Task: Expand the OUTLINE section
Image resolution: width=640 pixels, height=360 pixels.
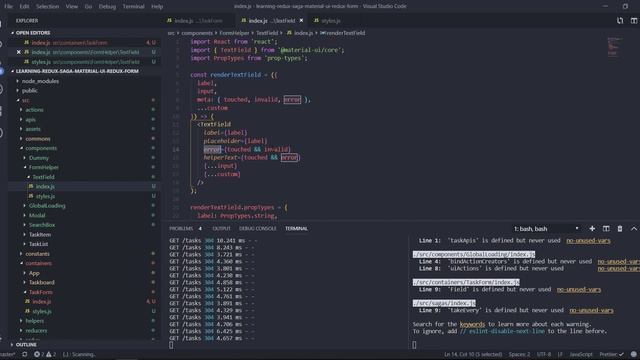Action: tap(26, 344)
